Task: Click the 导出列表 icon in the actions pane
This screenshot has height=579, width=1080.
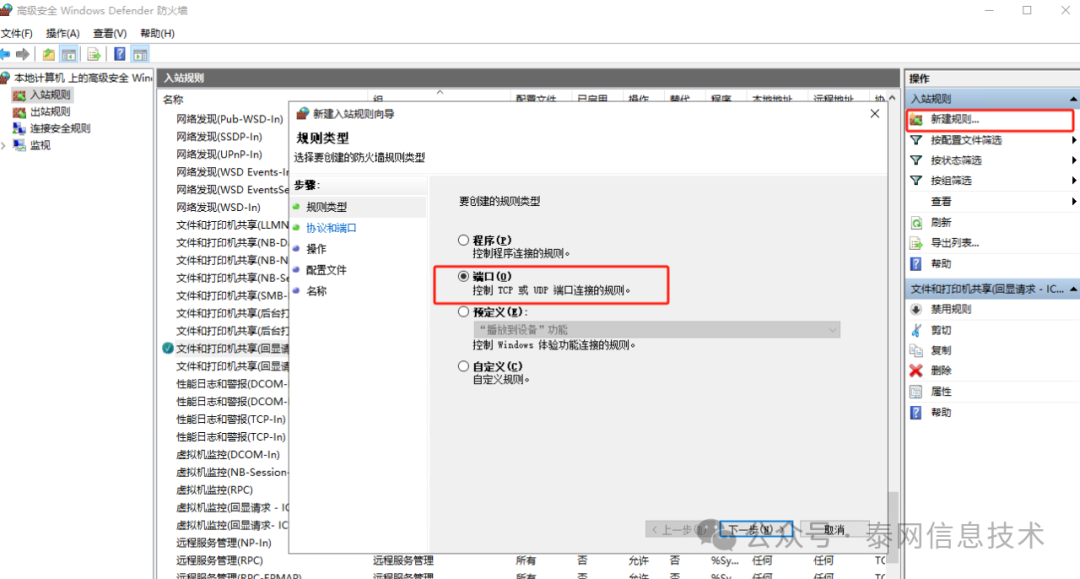Action: (916, 243)
